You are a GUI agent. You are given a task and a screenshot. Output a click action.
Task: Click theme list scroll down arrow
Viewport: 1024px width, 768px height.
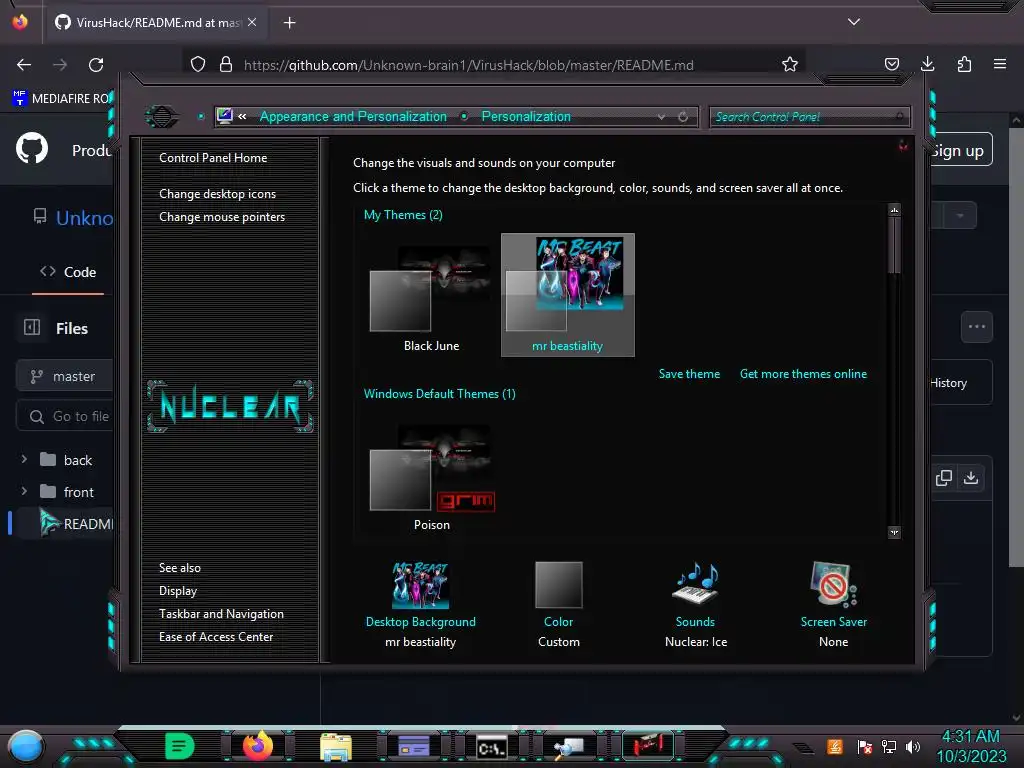pos(894,532)
